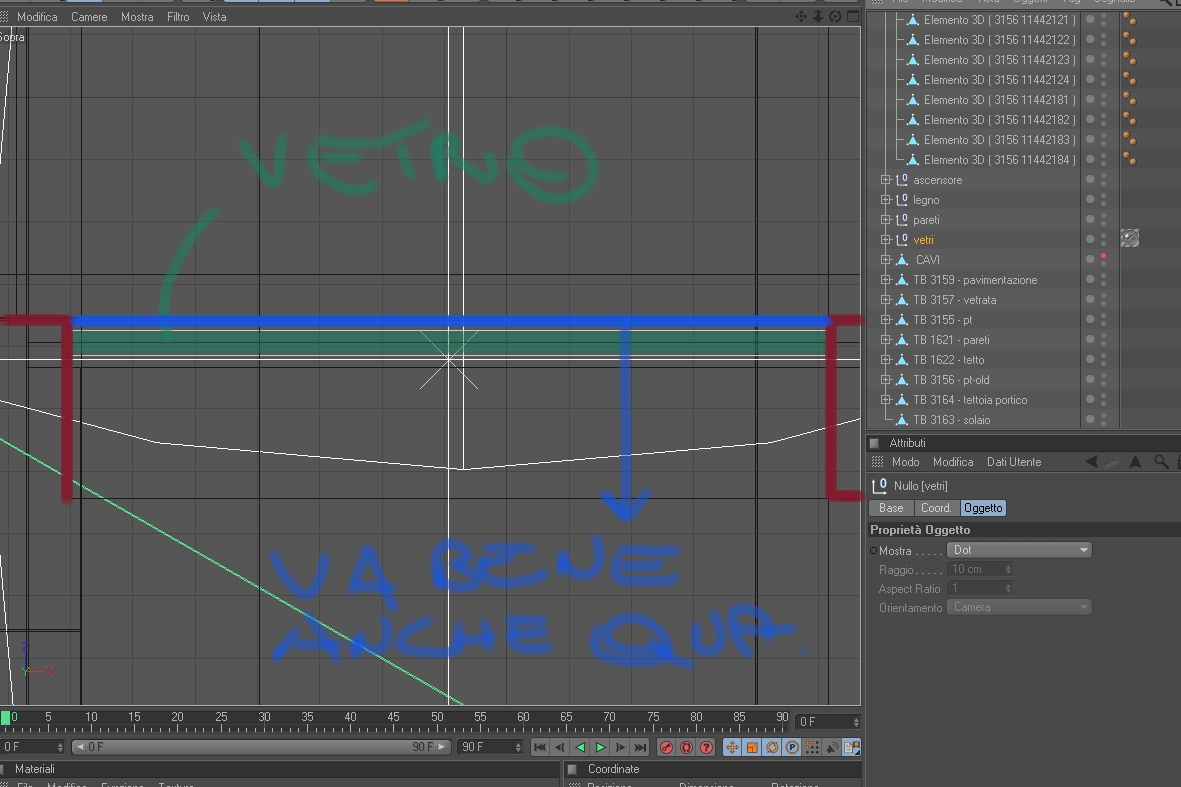Toggle parameter keyframe recording P icon

(x=792, y=747)
